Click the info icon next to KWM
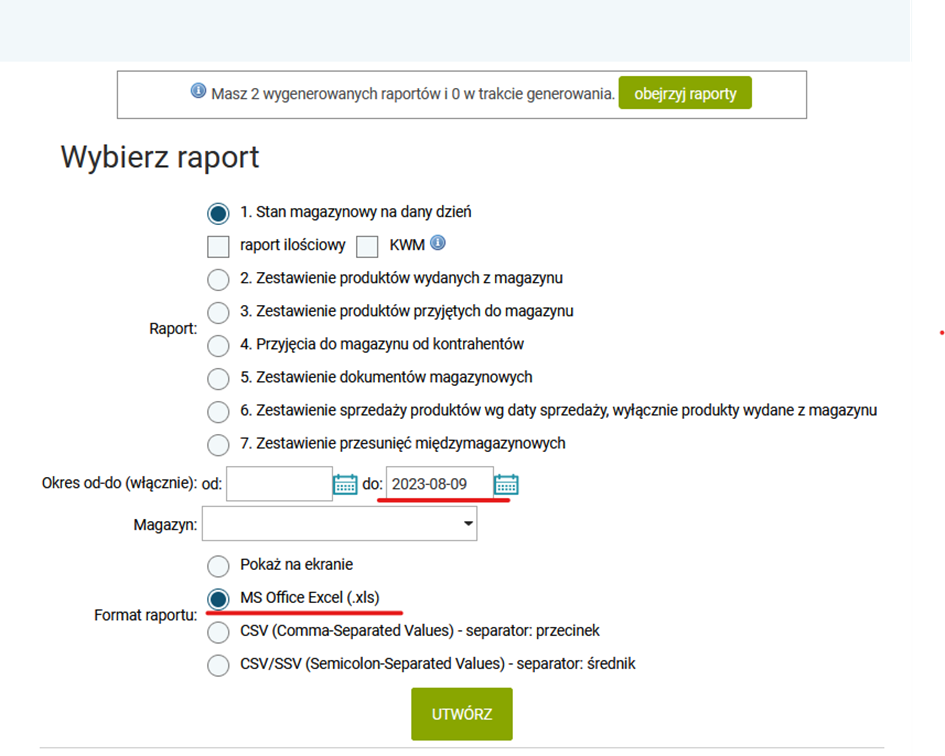This screenshot has height=756, width=945. pyautogui.click(x=438, y=243)
